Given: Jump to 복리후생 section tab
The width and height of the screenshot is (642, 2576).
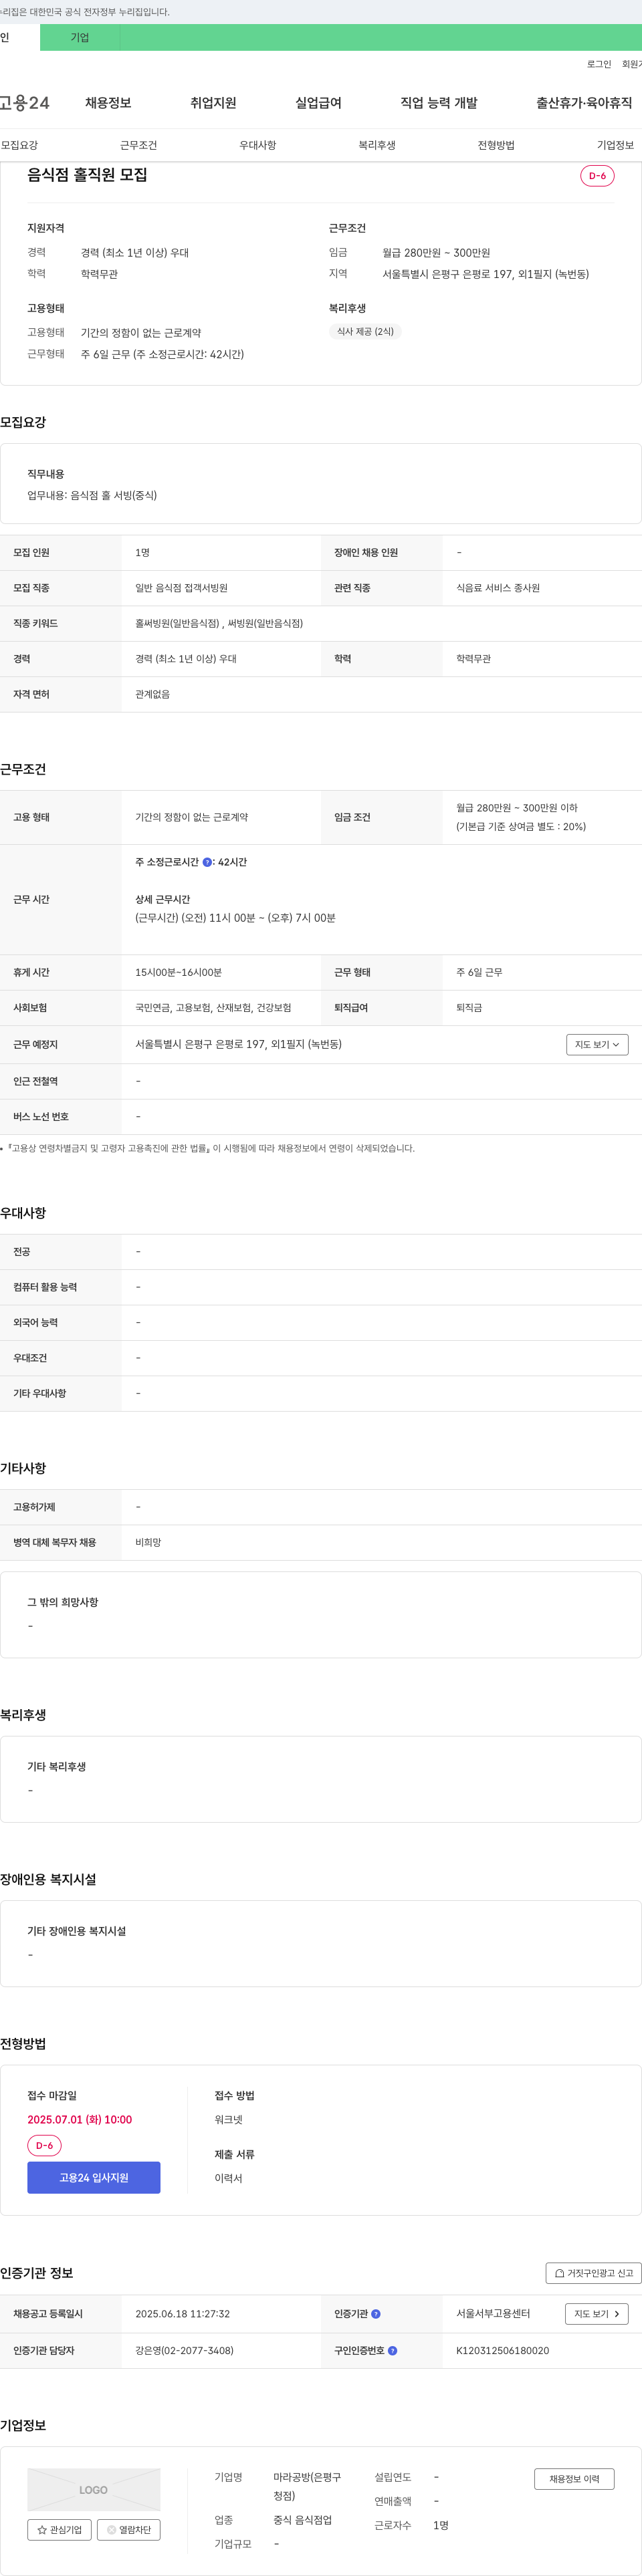Looking at the screenshot, I should 377,145.
